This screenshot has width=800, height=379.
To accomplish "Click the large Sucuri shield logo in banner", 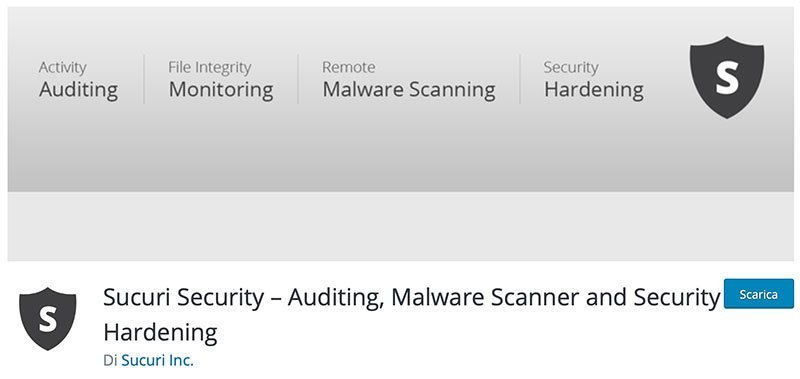I will pyautogui.click(x=727, y=77).
